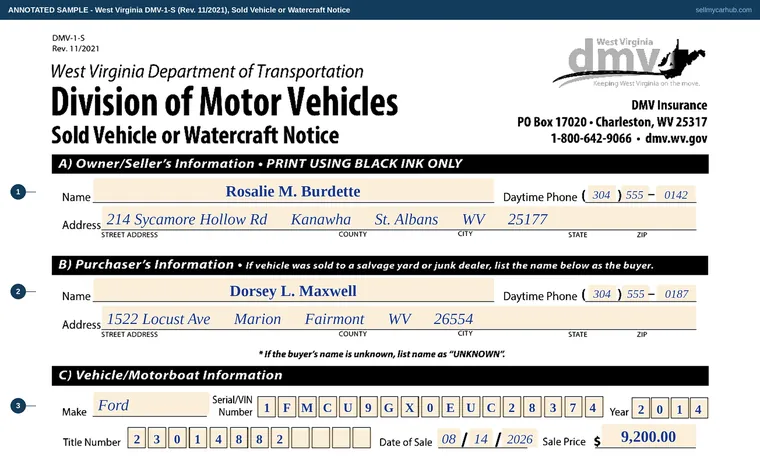Click the purchaser Name field Dorsey L. Maxwell
The image size is (760, 456).
[293, 290]
